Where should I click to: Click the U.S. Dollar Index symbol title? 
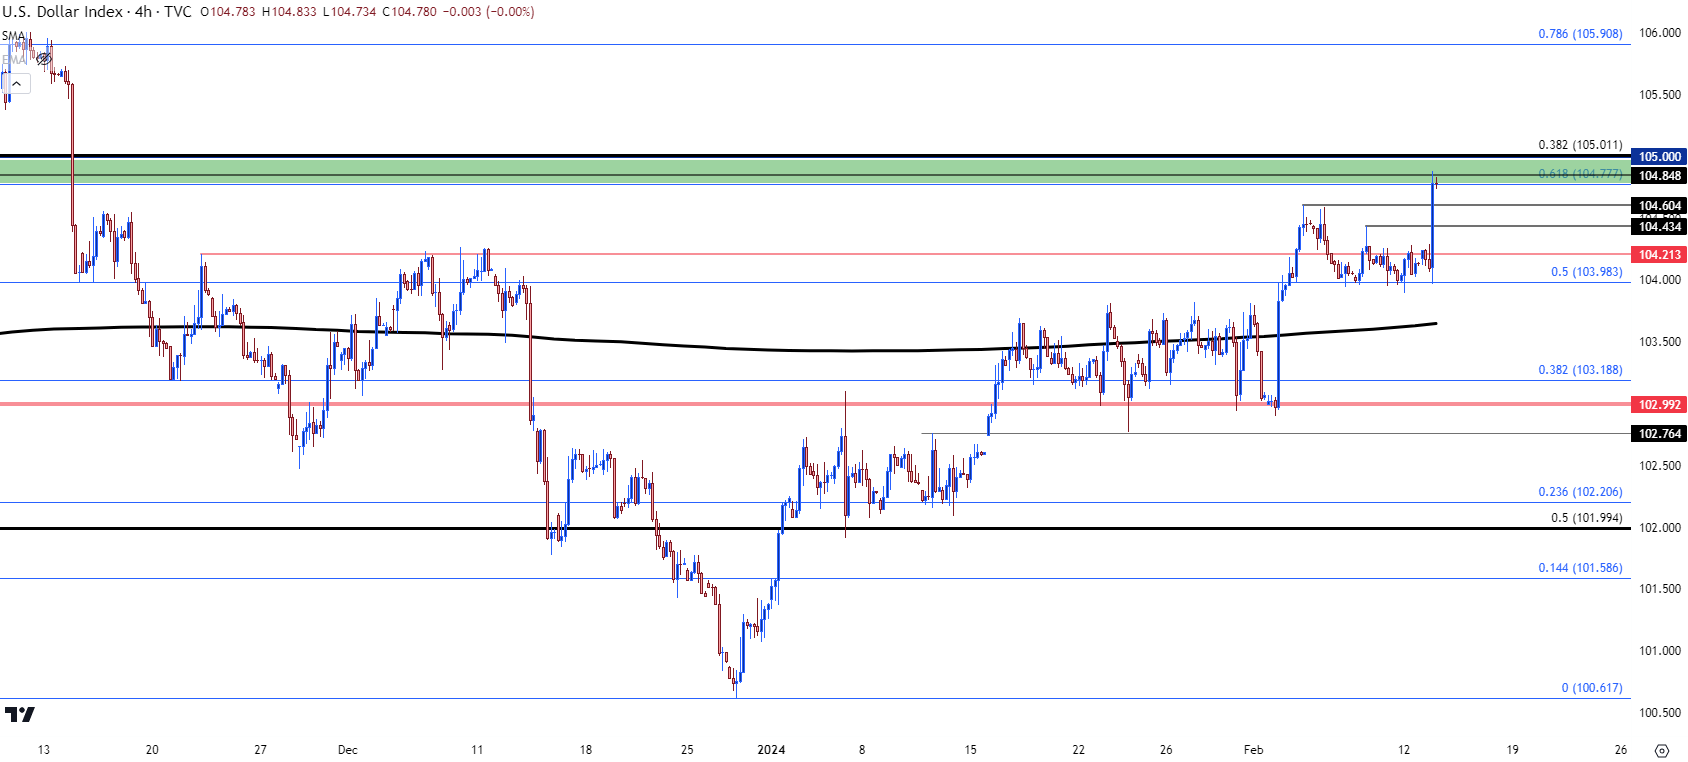[x=62, y=12]
